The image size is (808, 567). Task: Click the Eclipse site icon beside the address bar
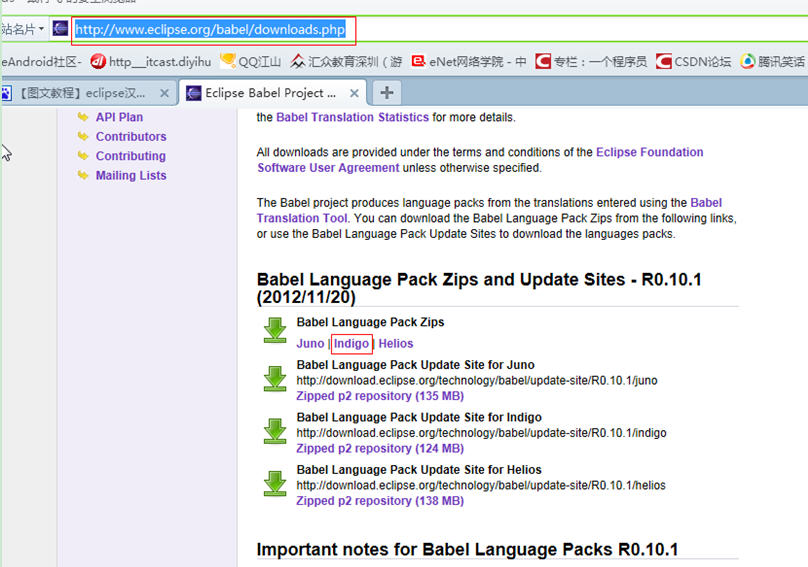point(61,28)
